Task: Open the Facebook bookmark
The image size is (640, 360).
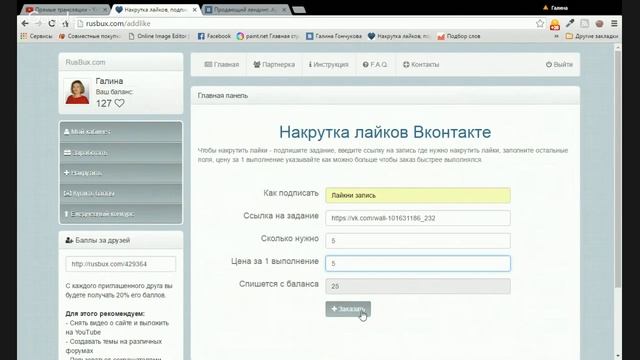Action: pyautogui.click(x=214, y=36)
